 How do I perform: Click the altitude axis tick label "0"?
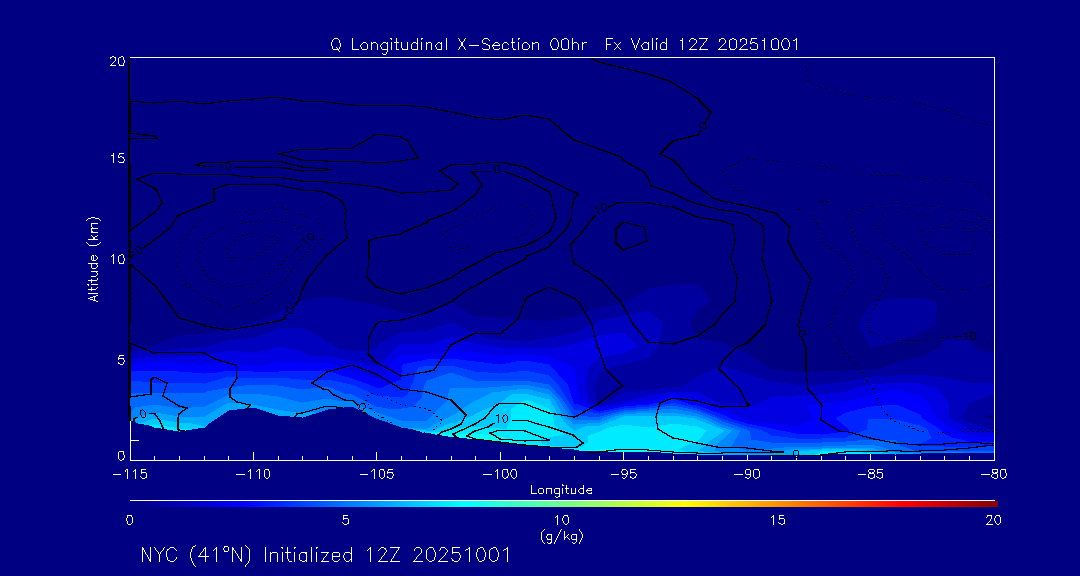pos(120,455)
